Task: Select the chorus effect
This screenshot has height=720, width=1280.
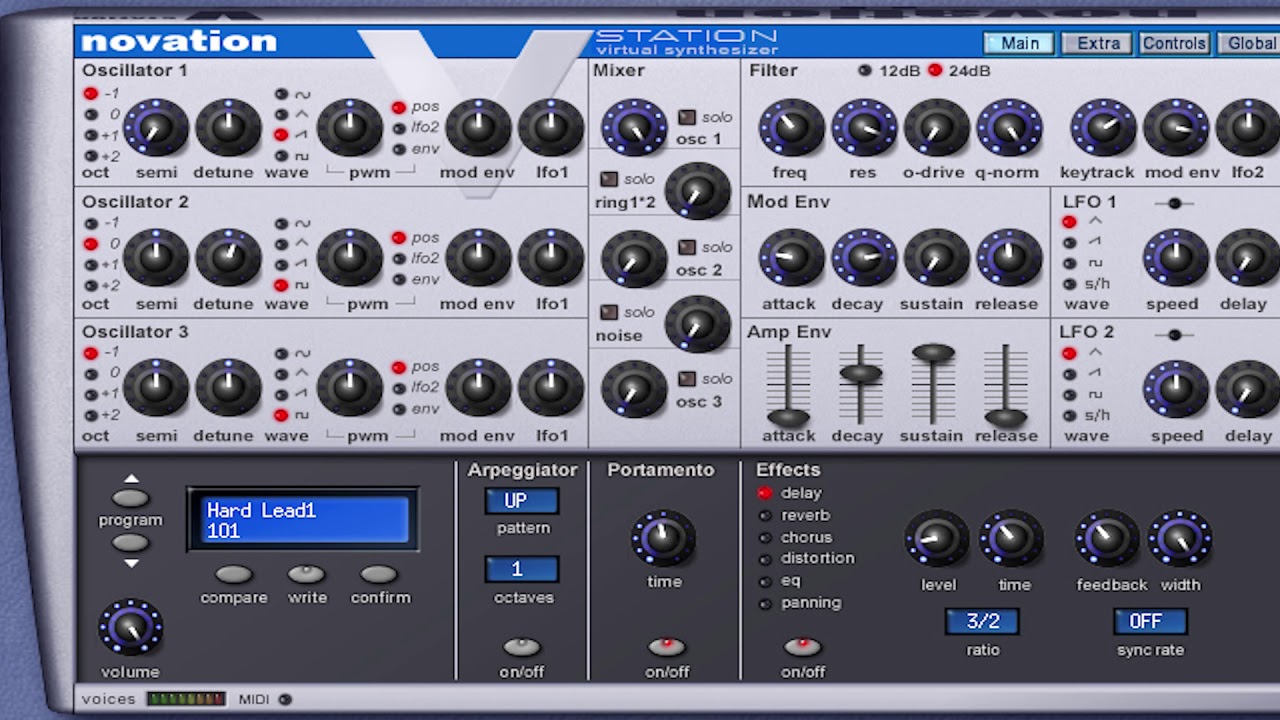Action: [x=765, y=538]
